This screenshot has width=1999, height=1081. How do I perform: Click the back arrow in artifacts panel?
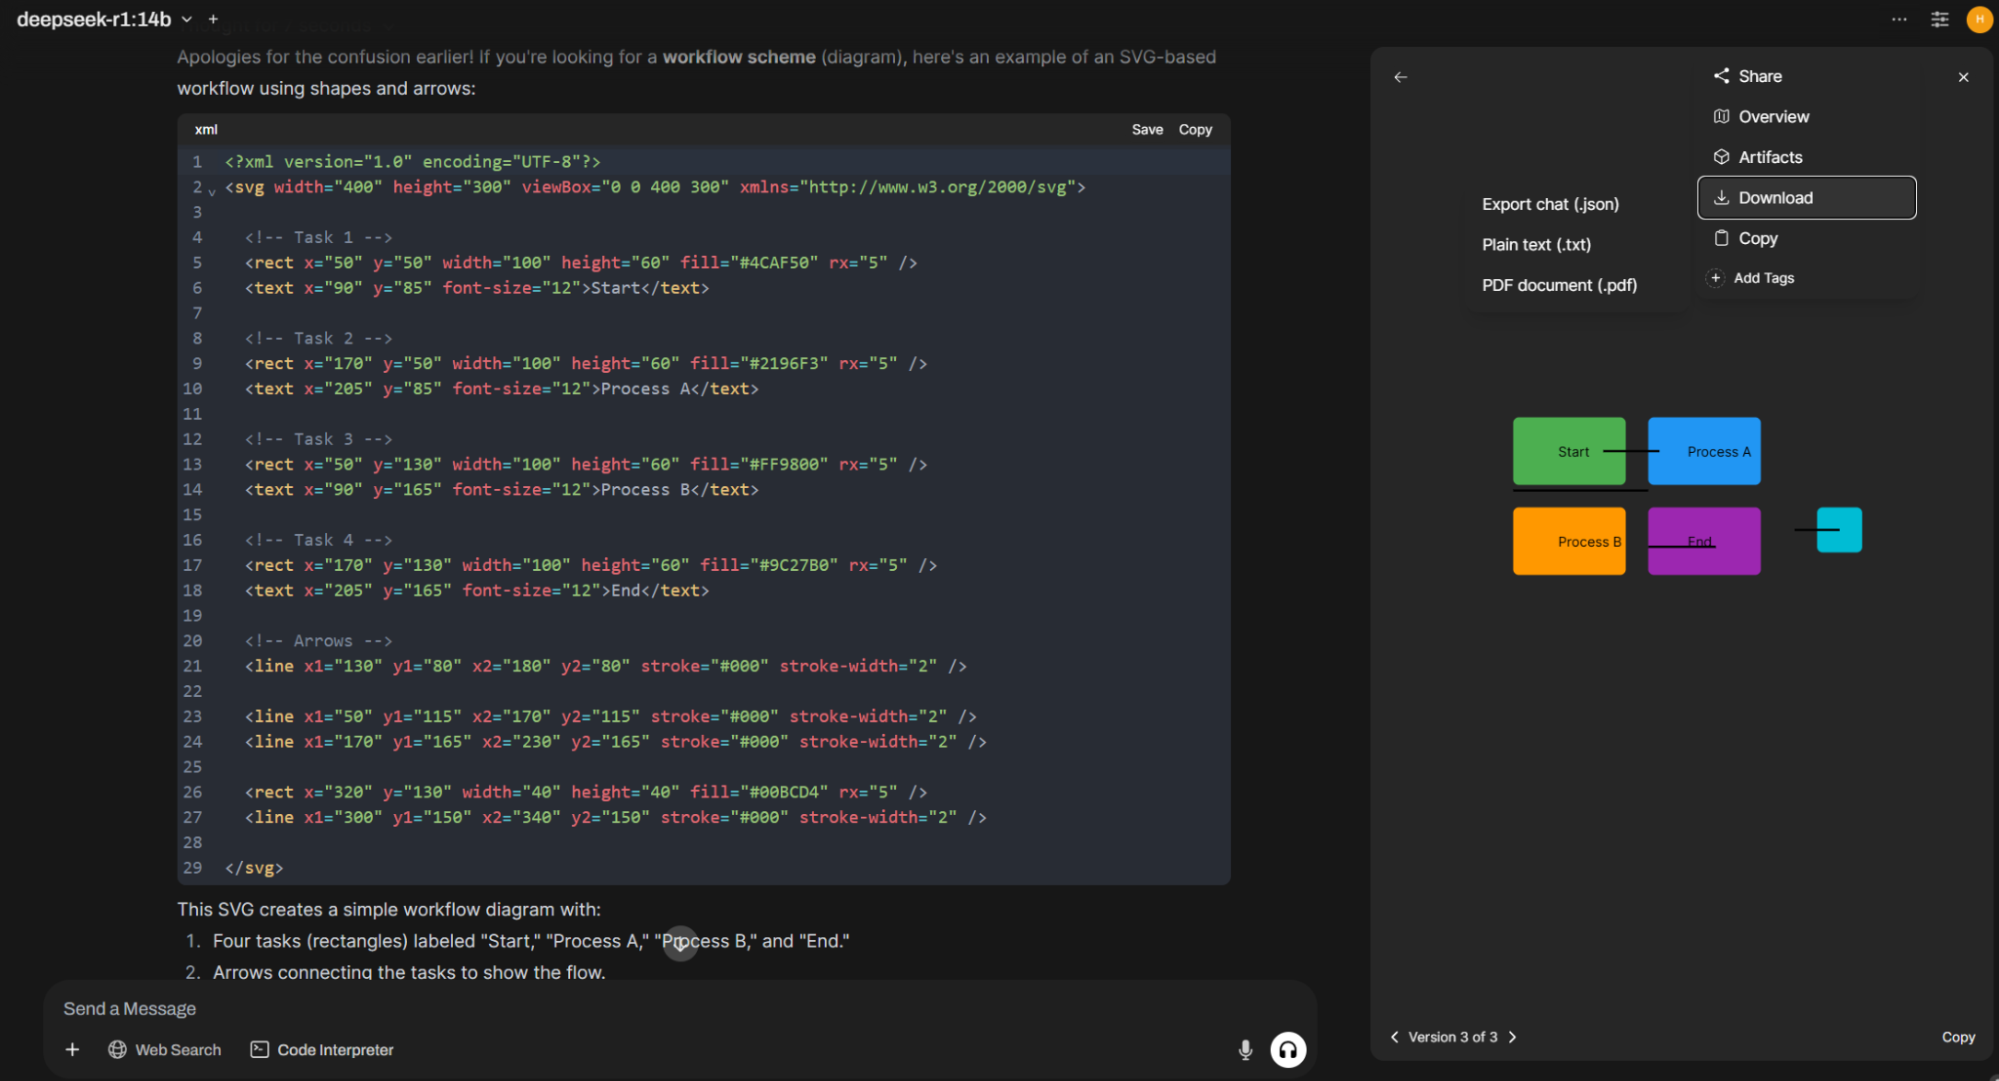pyautogui.click(x=1400, y=77)
